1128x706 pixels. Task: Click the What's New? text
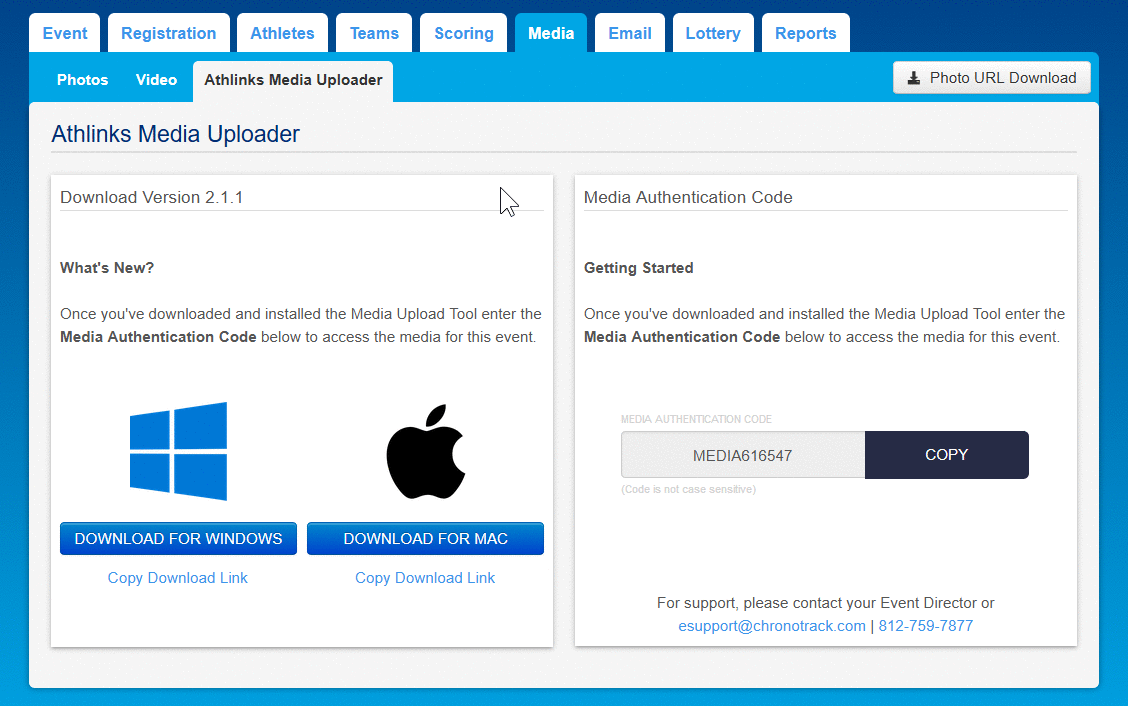[107, 268]
